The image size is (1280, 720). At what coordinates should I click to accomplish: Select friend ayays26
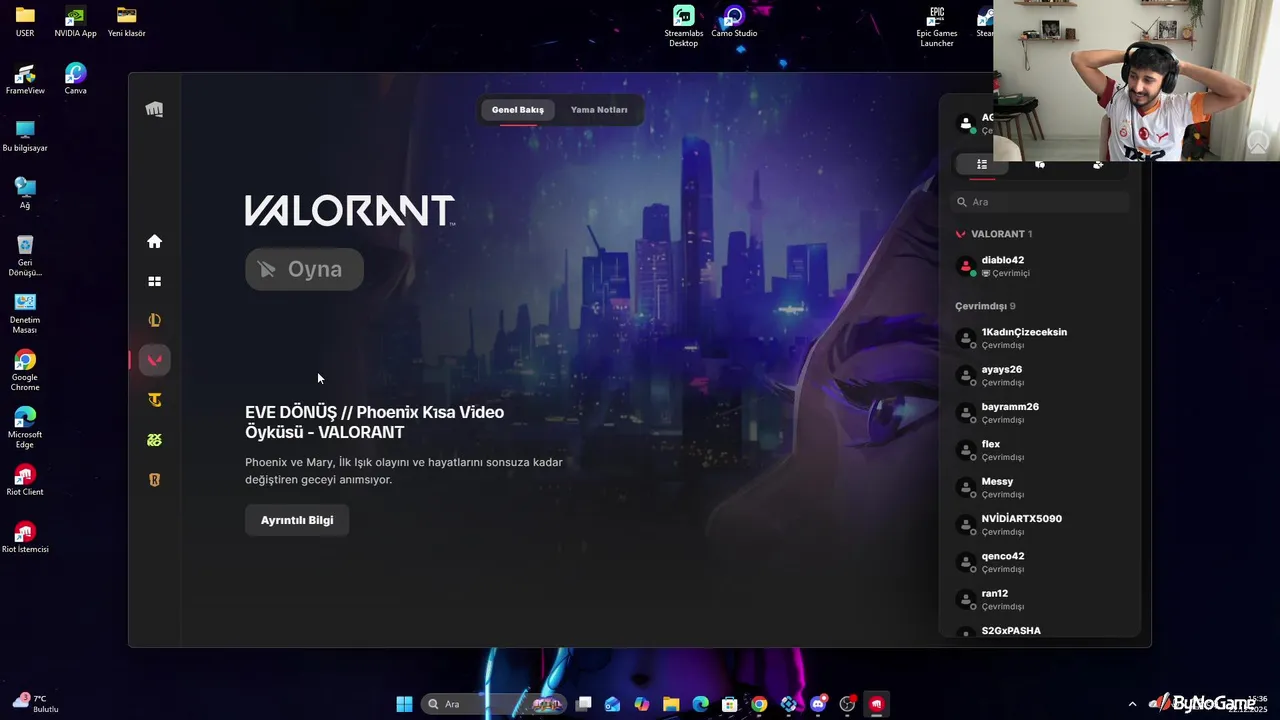[x=1040, y=376]
